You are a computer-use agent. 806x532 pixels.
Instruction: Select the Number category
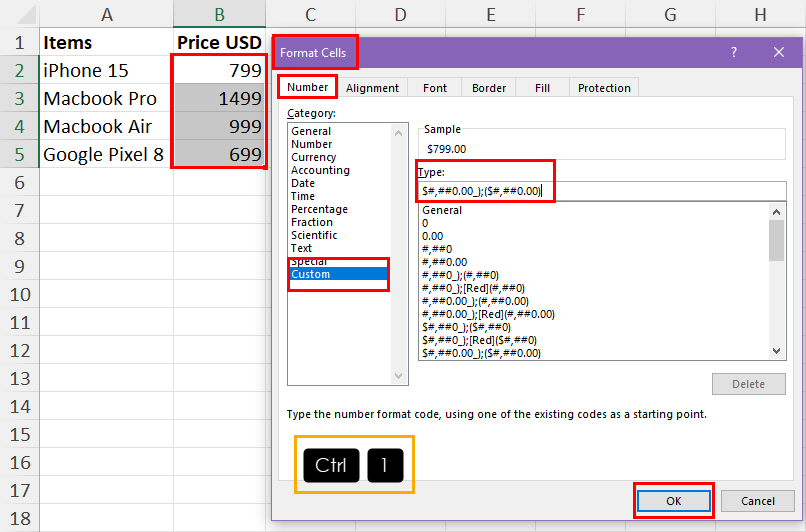click(x=312, y=144)
